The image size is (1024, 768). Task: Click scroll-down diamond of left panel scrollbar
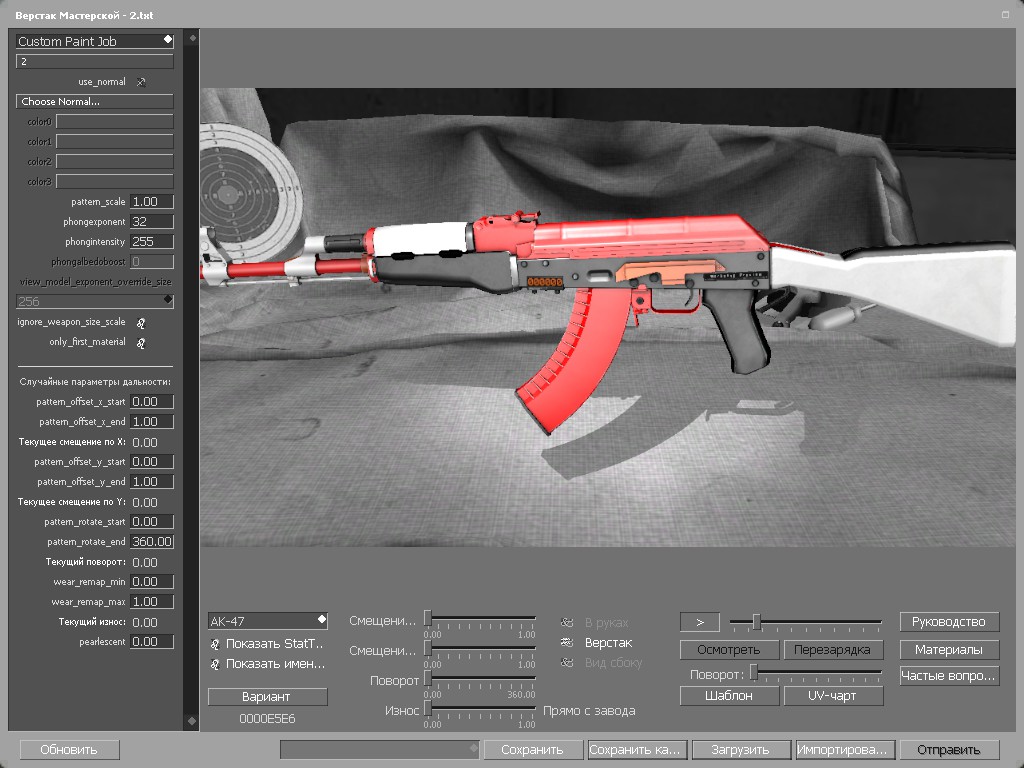192,721
